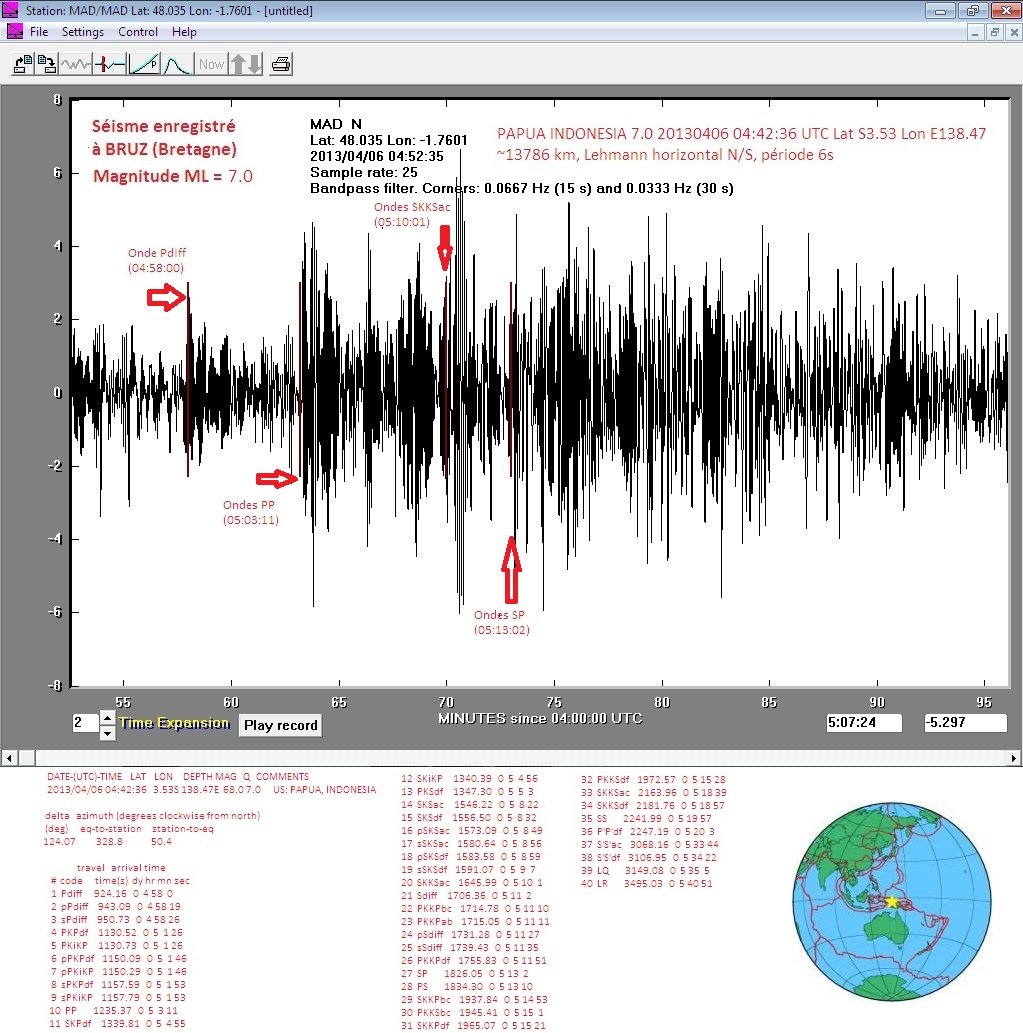
Task: Select the seismic waveform view icon
Action: pyautogui.click(x=76, y=65)
